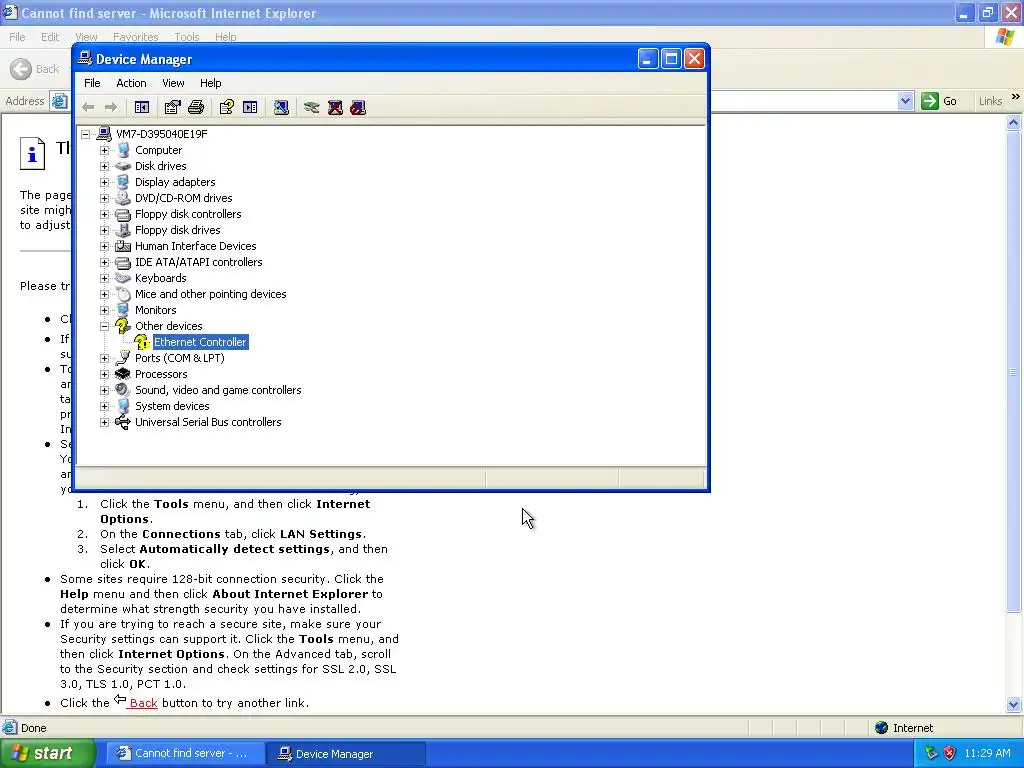Click Show/Hide Console Tree toolbar icon
The width and height of the screenshot is (1024, 768).
(142, 107)
